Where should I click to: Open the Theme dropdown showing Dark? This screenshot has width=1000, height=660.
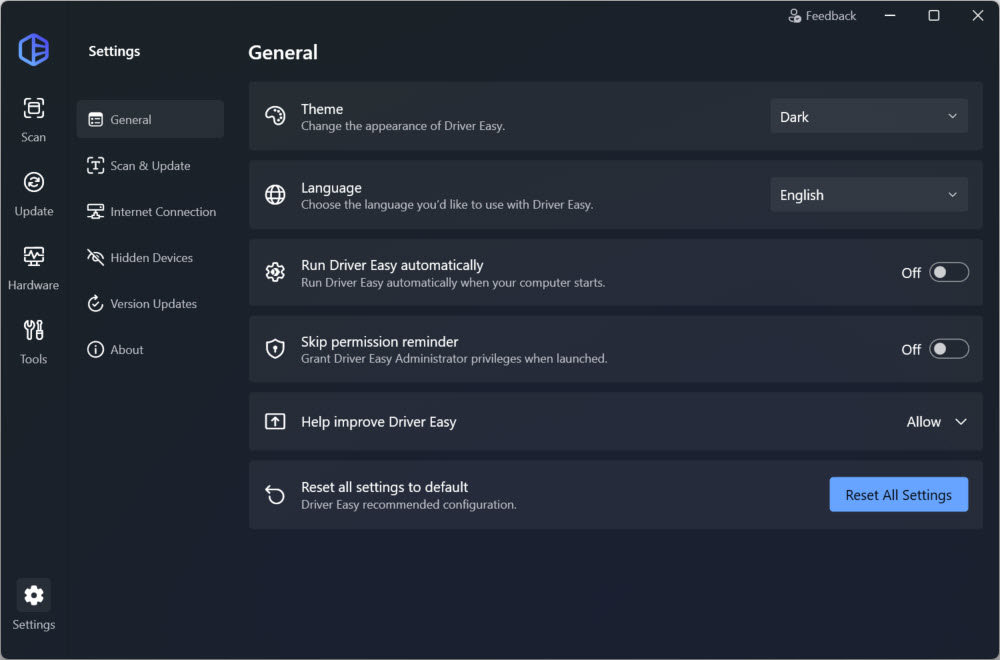point(868,117)
